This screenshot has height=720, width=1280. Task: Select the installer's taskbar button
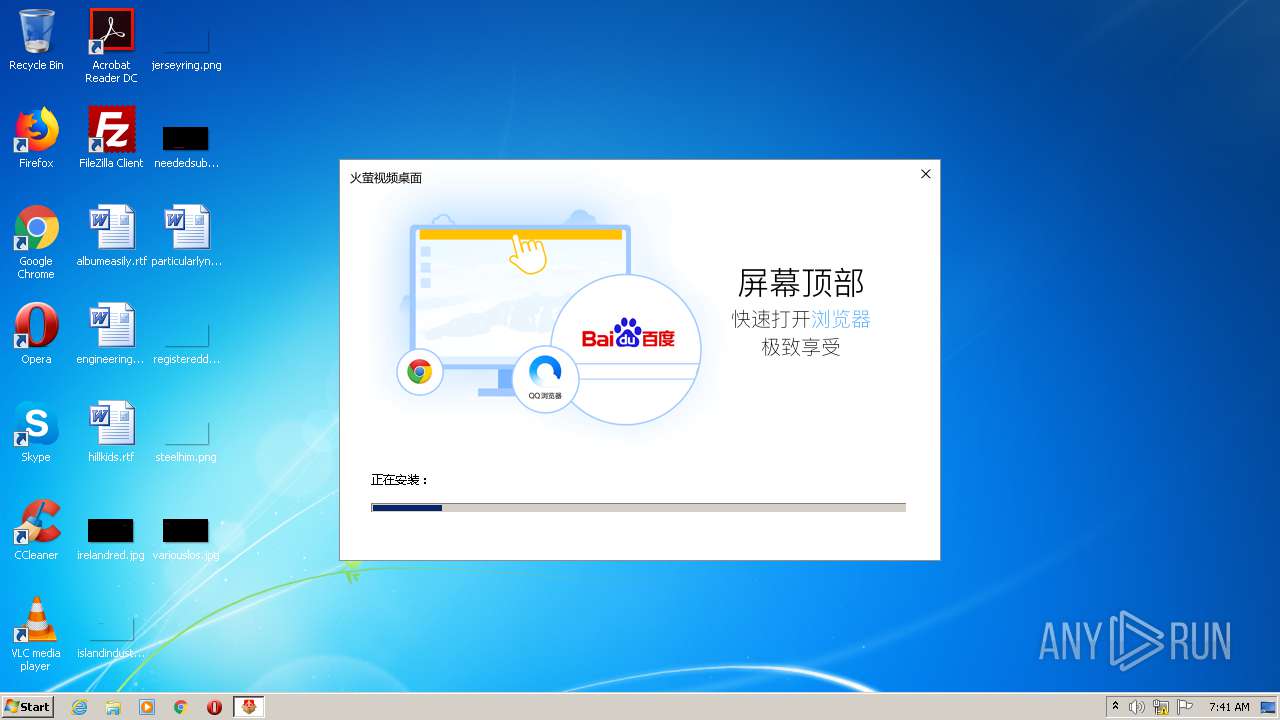coord(249,707)
